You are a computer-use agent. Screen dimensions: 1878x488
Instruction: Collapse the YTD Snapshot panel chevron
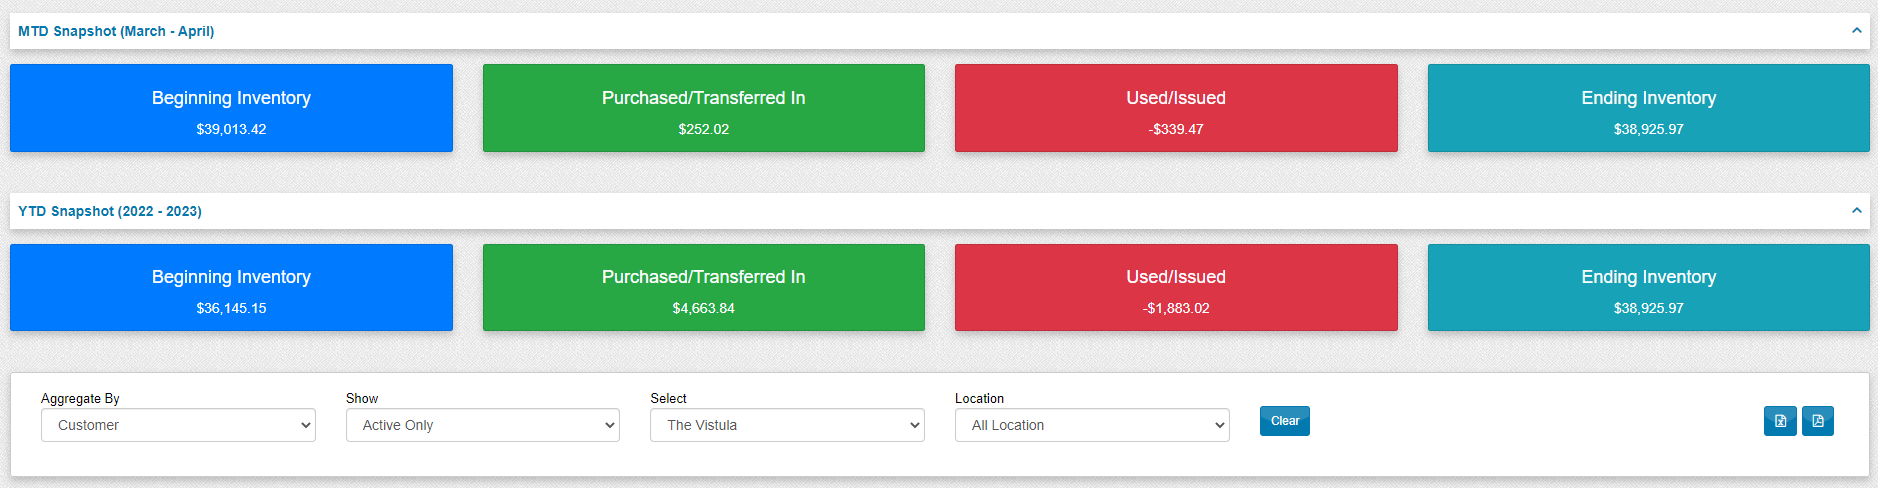pos(1856,211)
